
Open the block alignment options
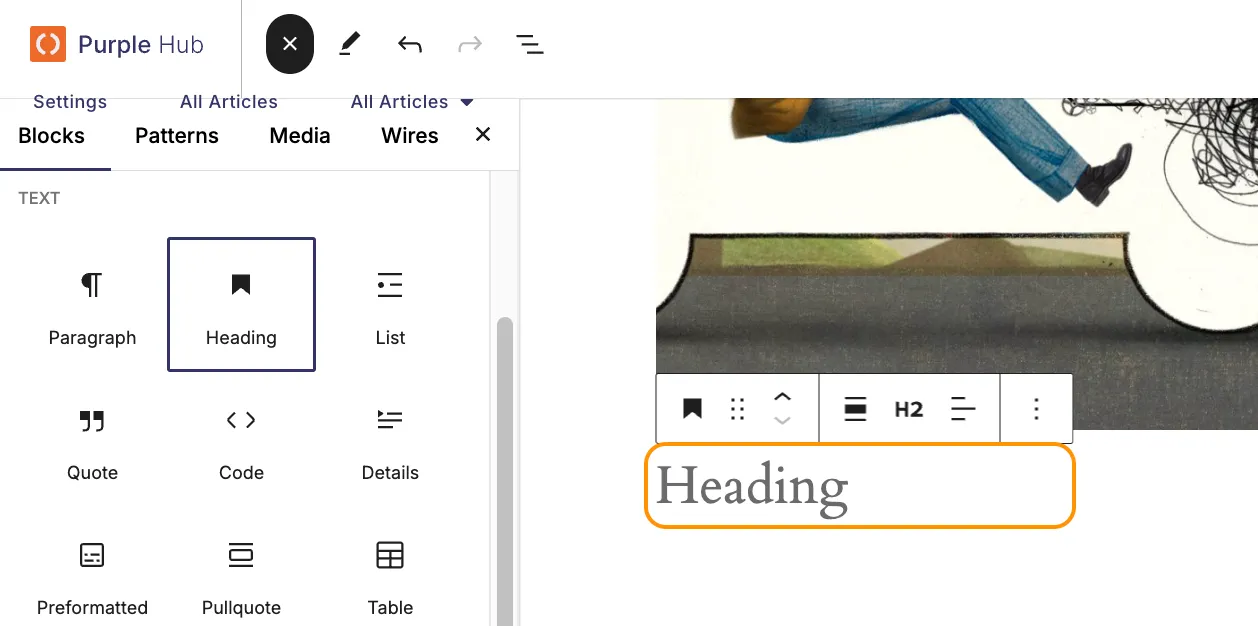(855, 408)
